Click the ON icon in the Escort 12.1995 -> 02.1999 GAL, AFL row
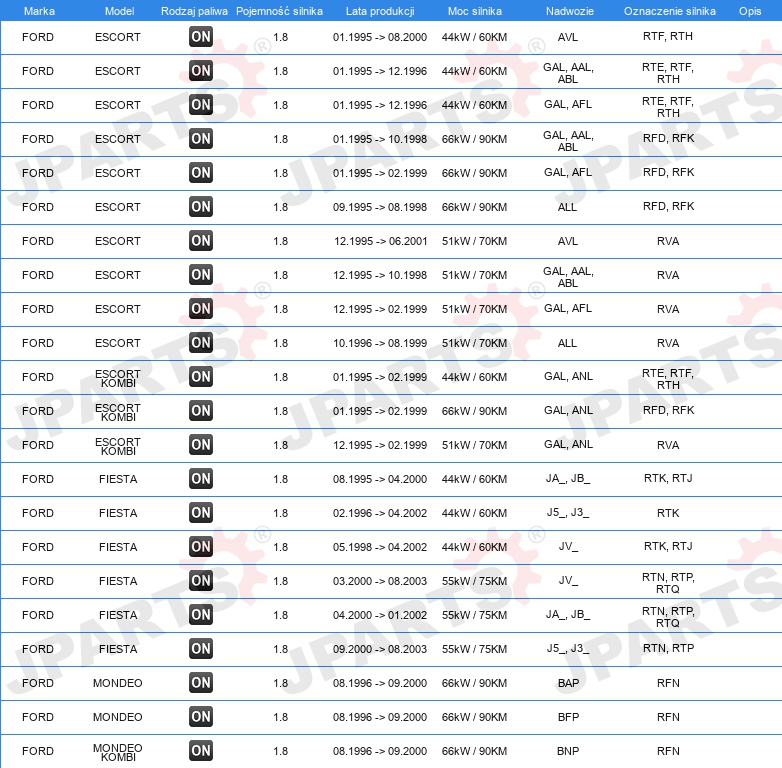782x768 pixels. [x=201, y=308]
